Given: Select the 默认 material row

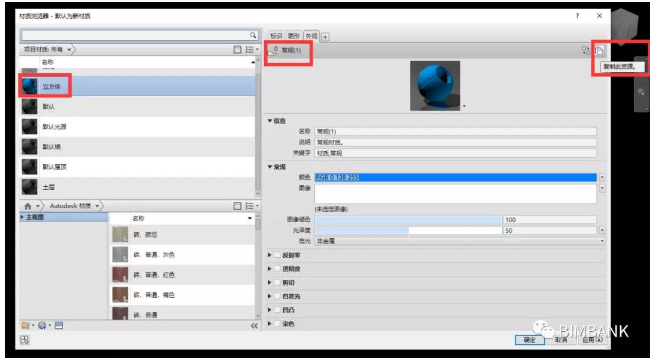Looking at the screenshot, I should (x=138, y=107).
